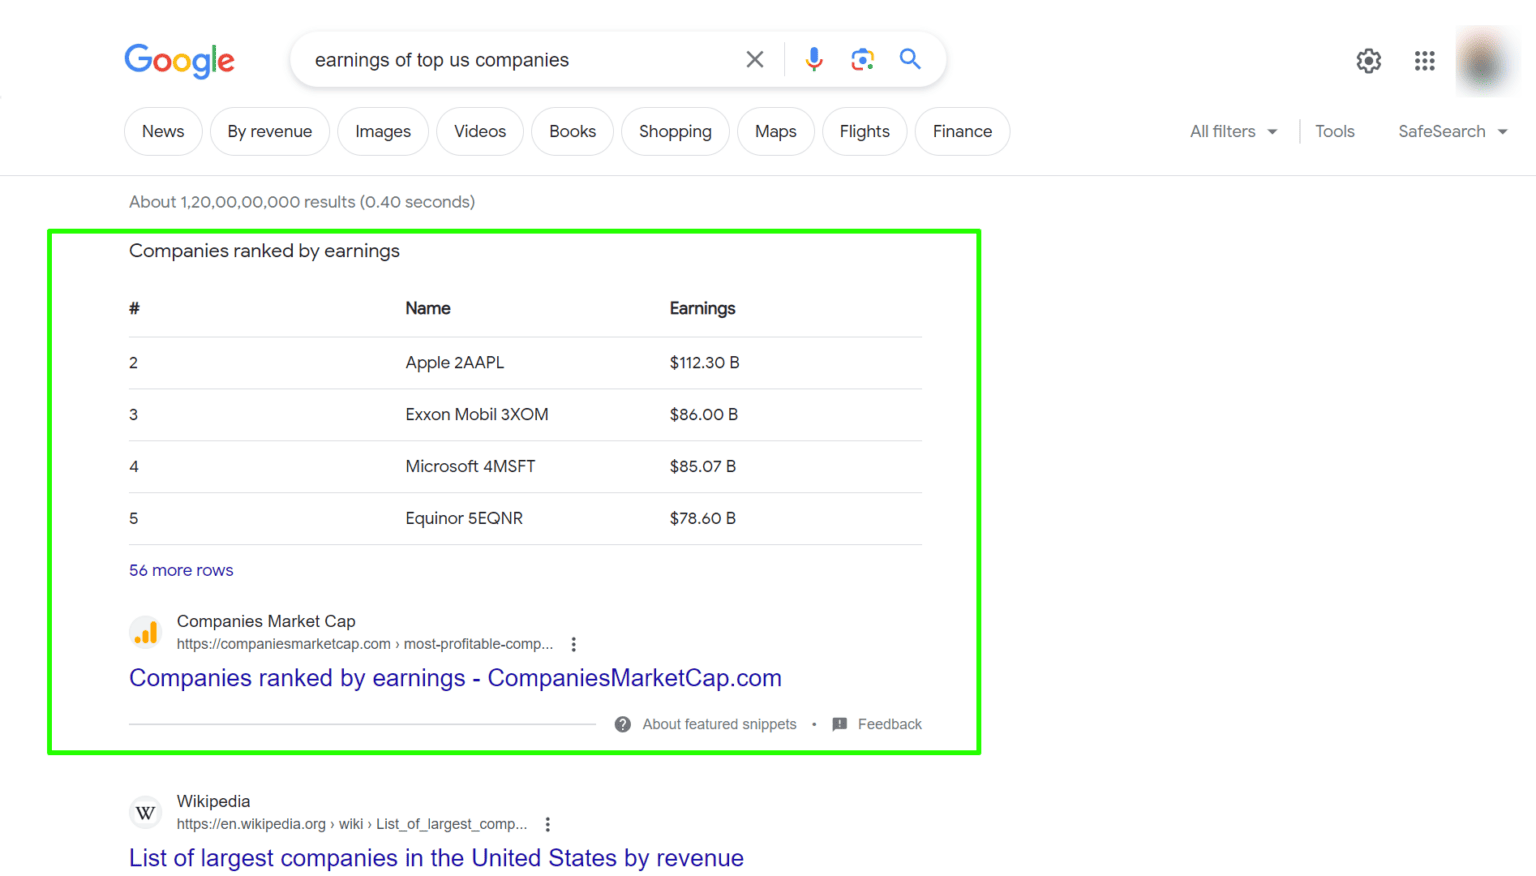Open Tools to toggle search options
The image size is (1536, 876).
pos(1335,131)
